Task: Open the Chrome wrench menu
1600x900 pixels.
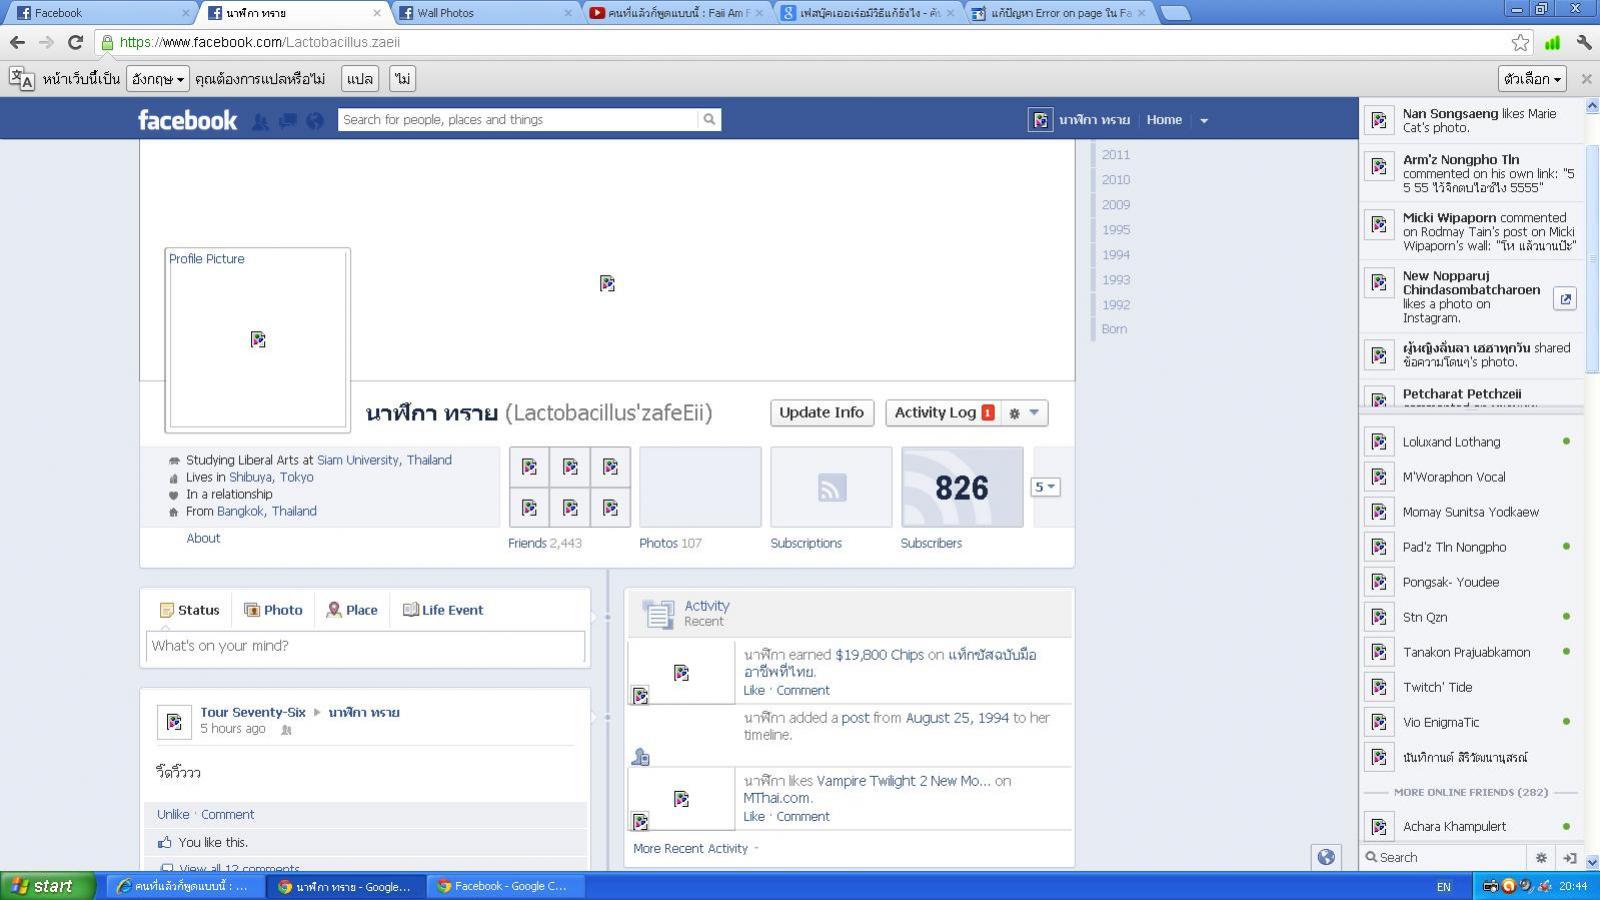Action: click(1584, 42)
